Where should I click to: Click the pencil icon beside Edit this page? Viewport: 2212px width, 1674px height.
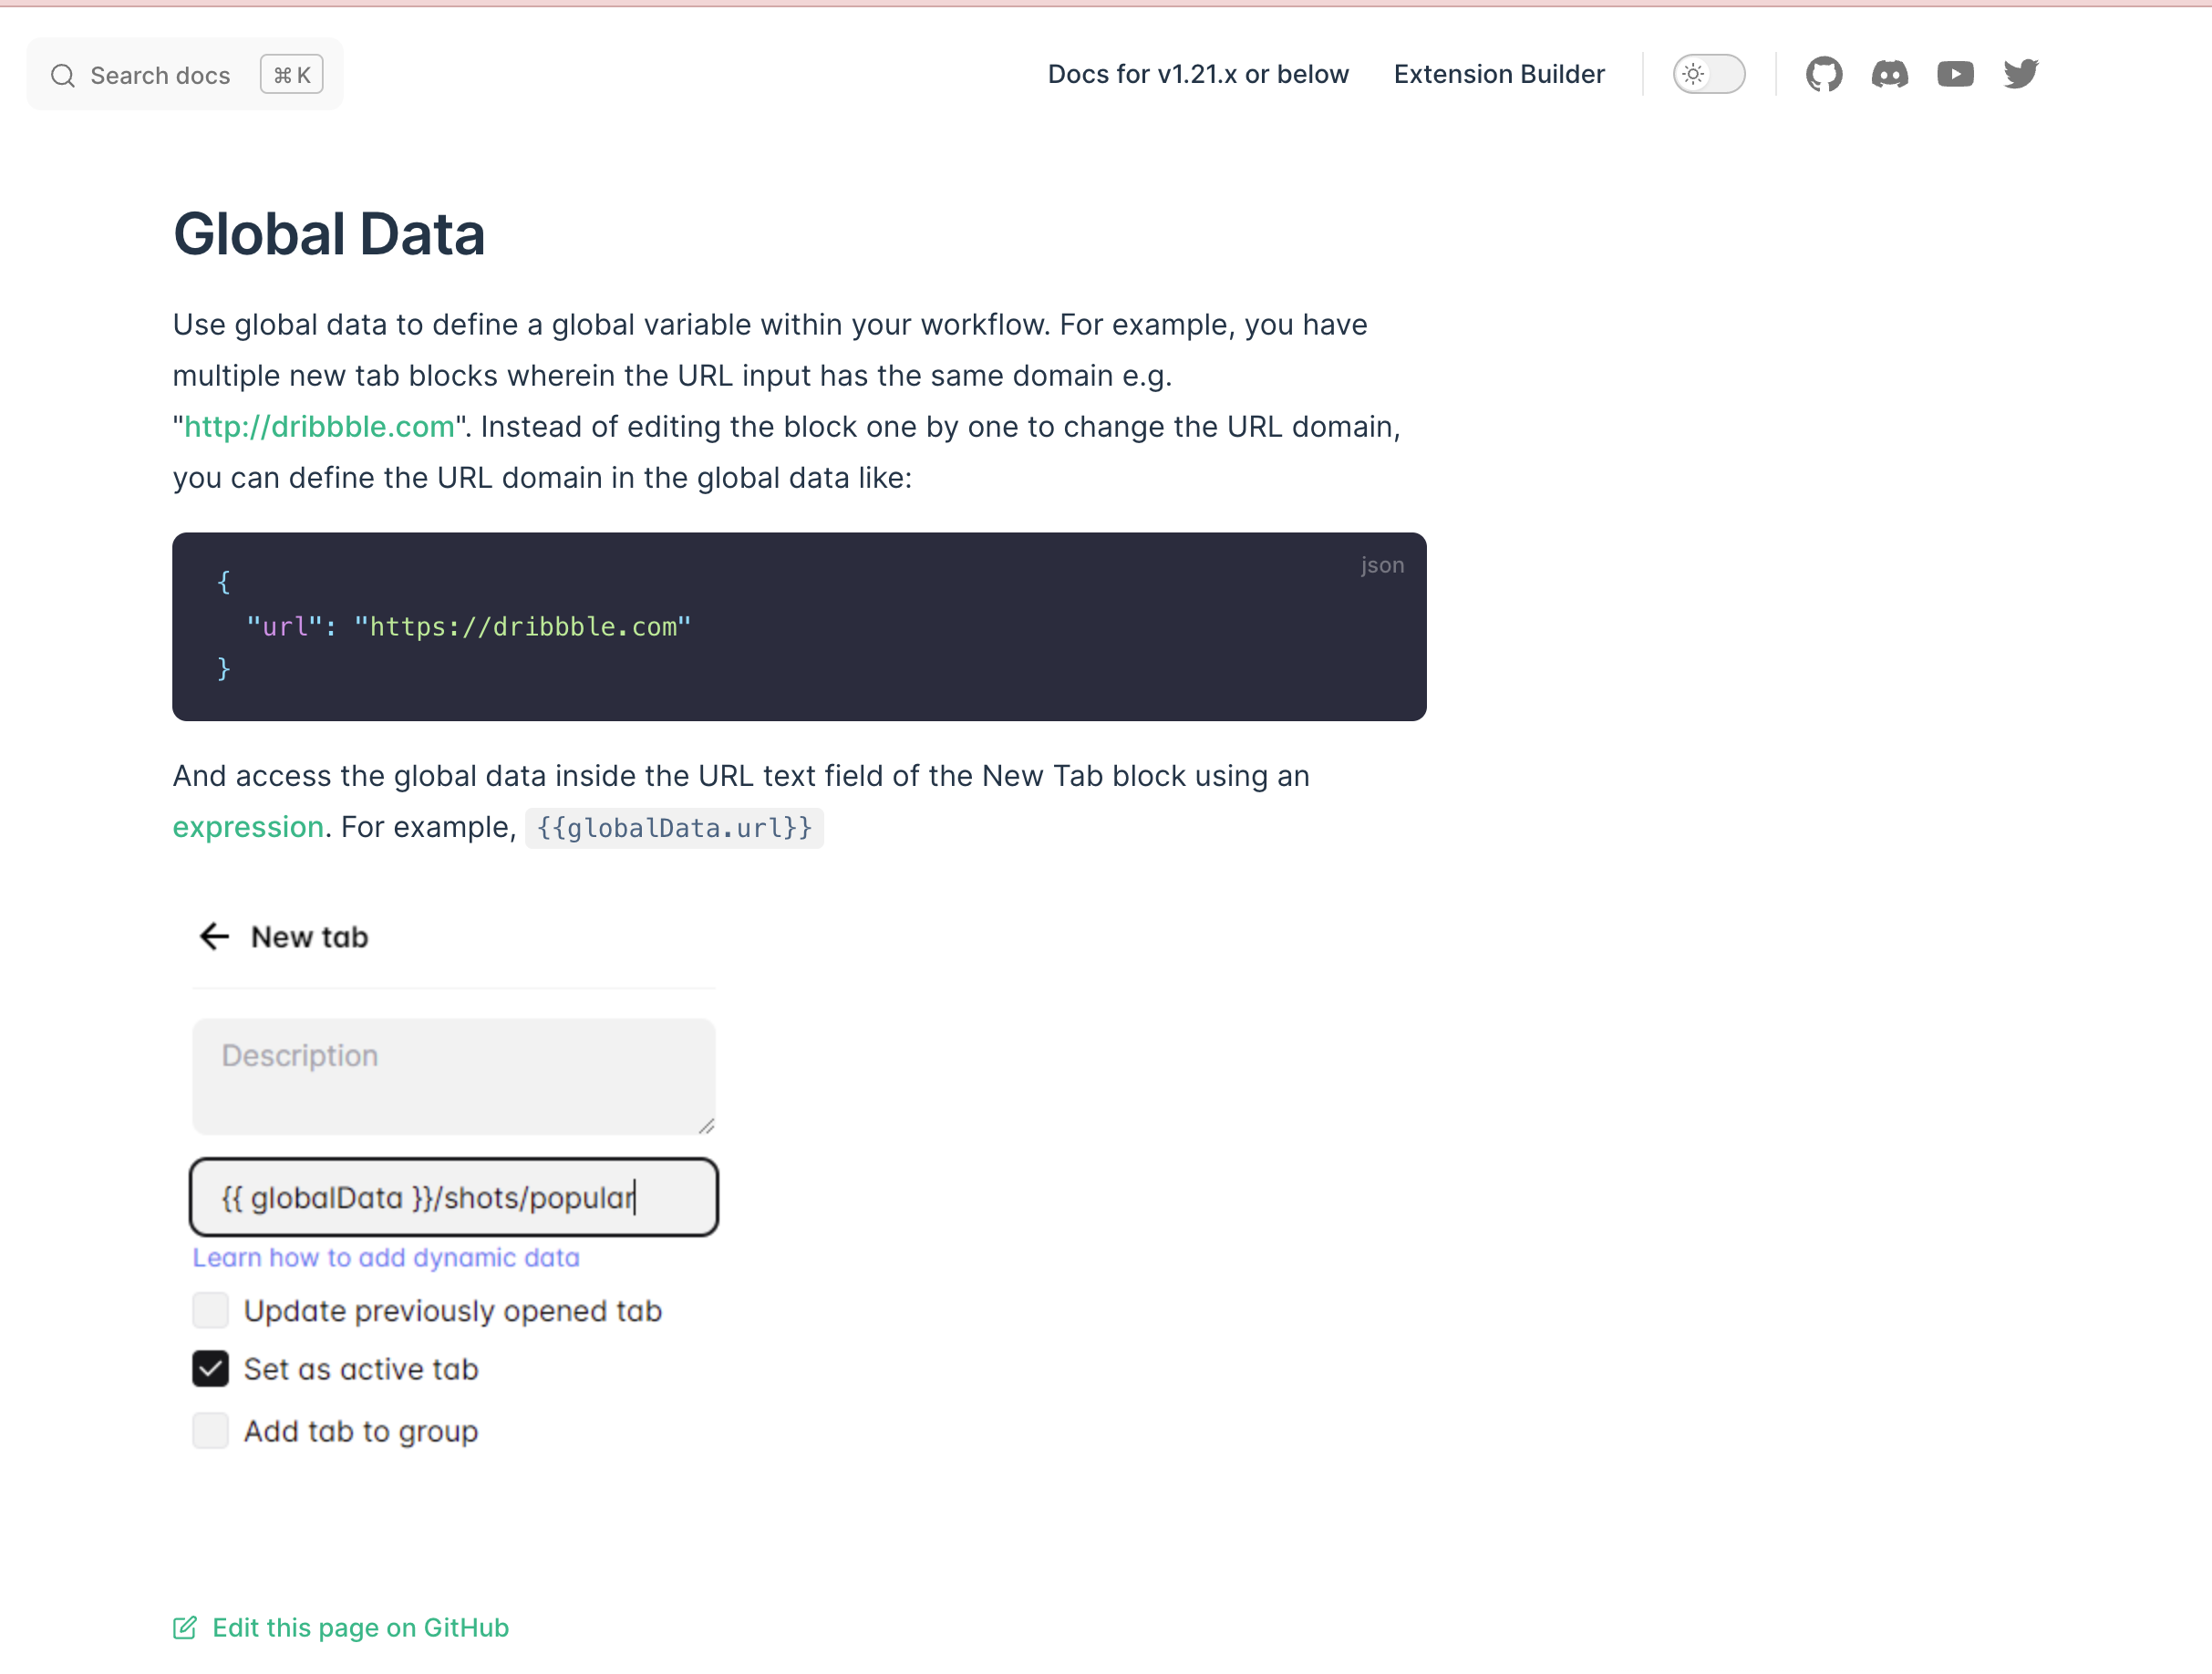click(x=185, y=1628)
